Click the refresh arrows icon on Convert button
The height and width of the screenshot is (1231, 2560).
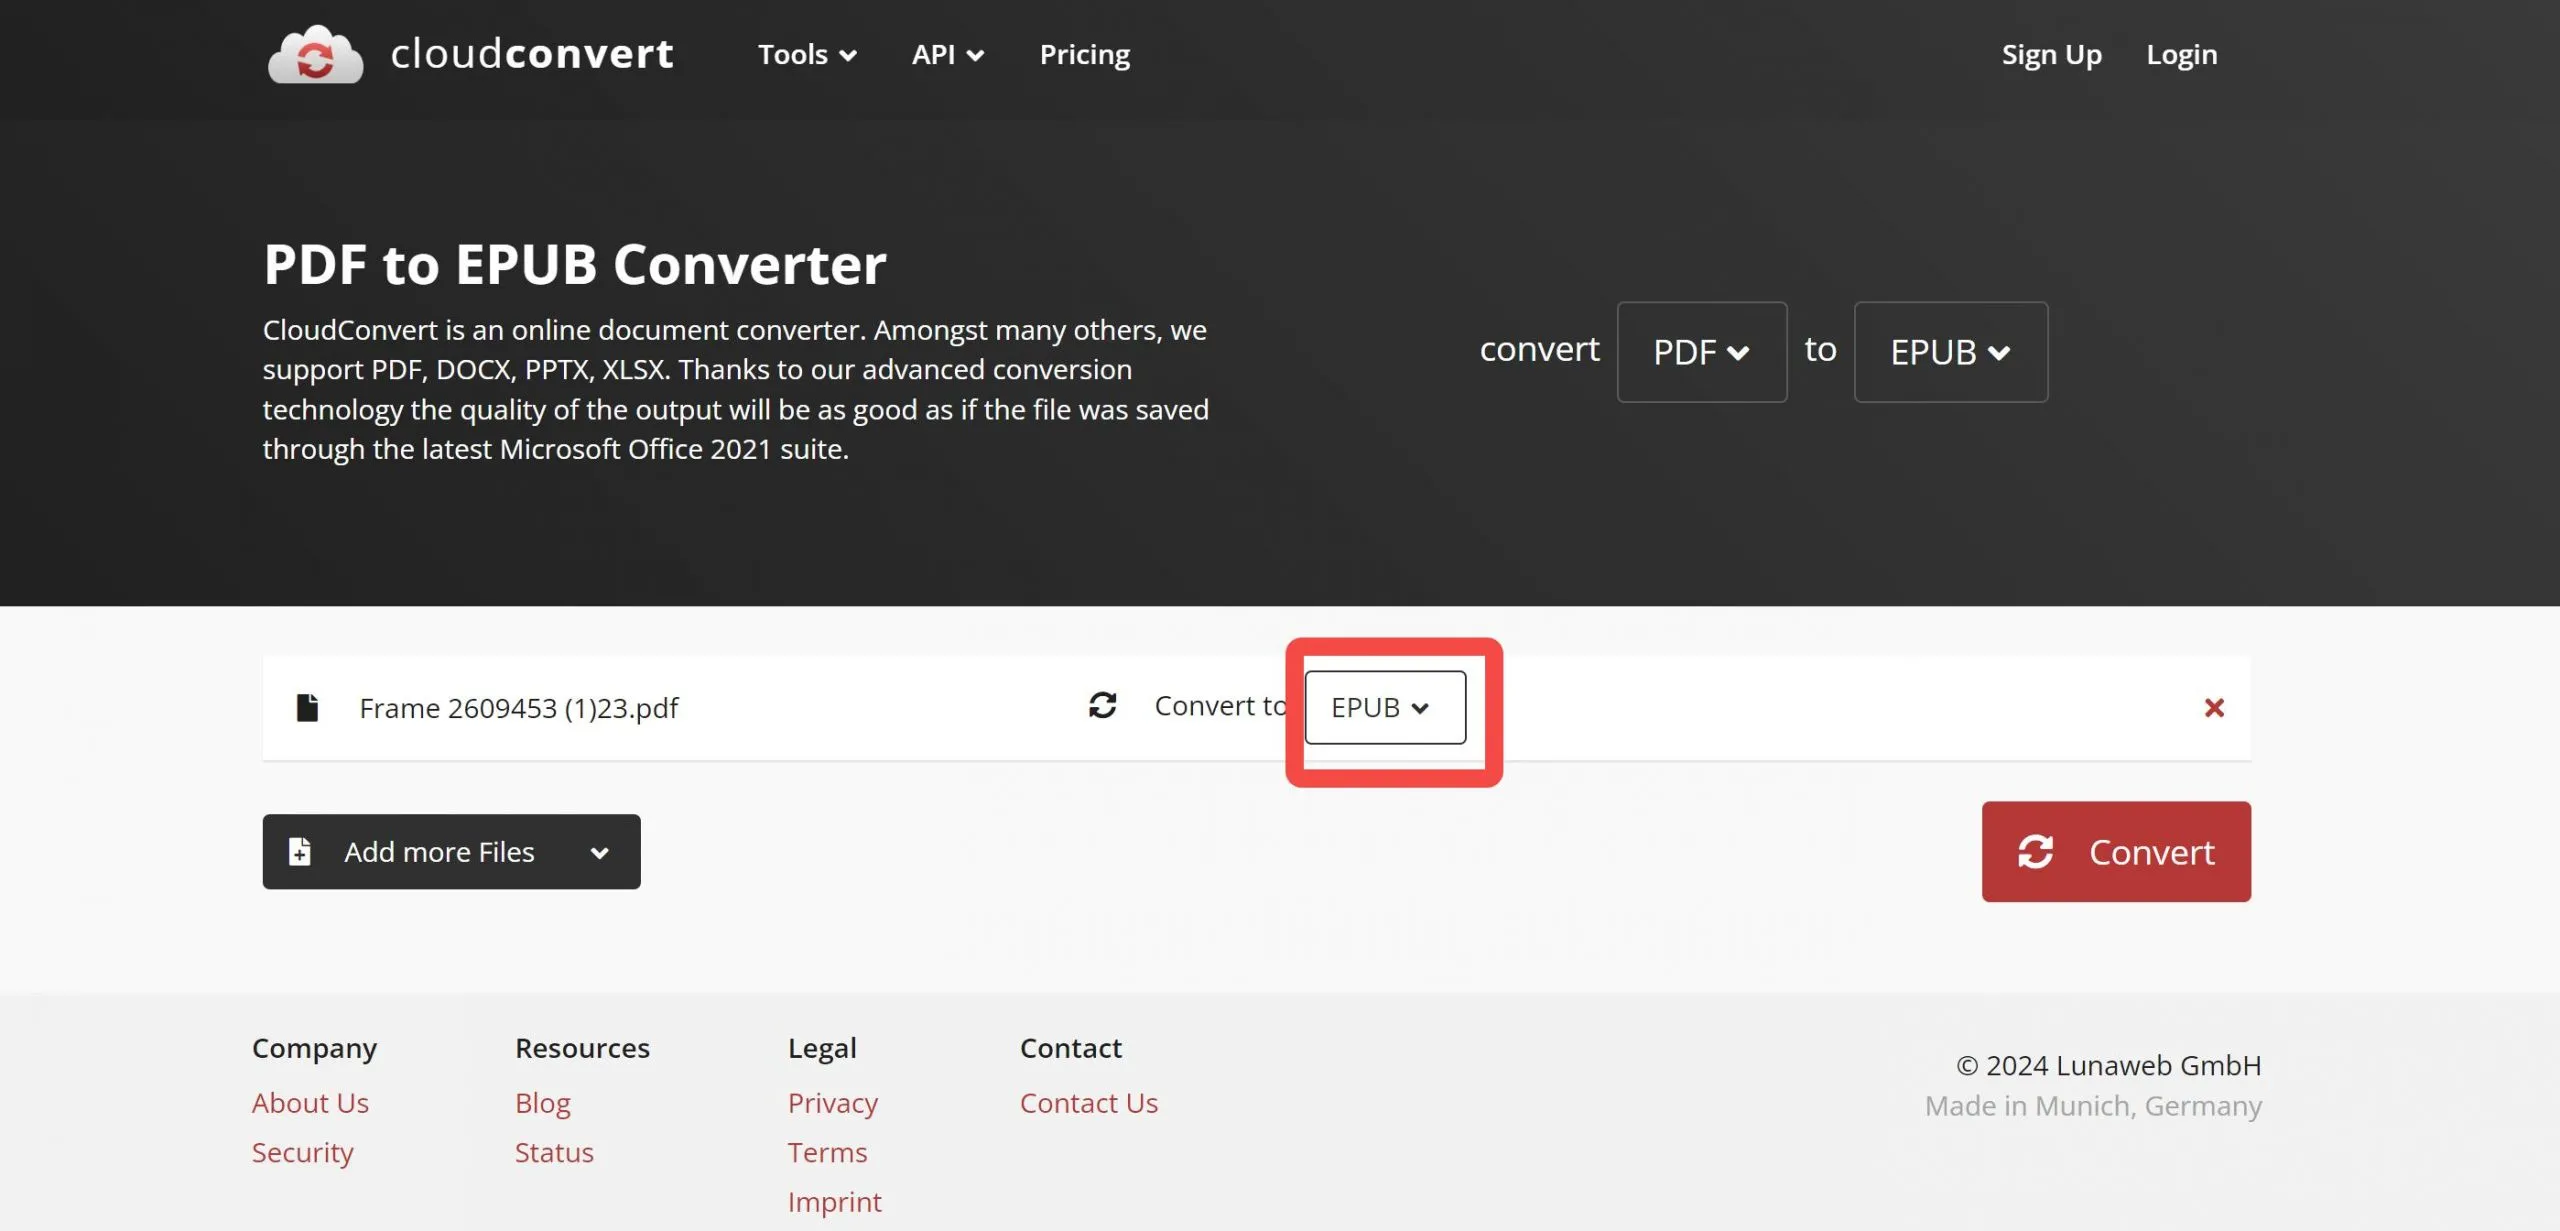(x=2038, y=852)
